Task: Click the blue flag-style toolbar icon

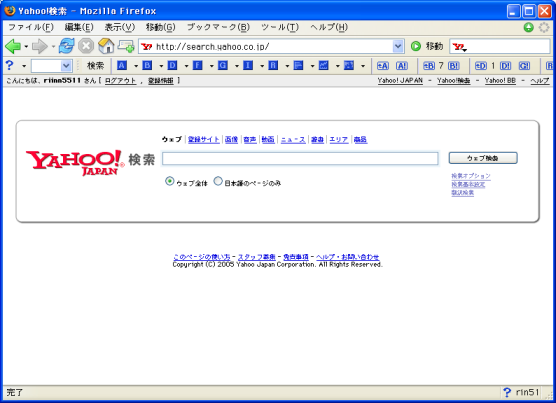Action: 298,66
